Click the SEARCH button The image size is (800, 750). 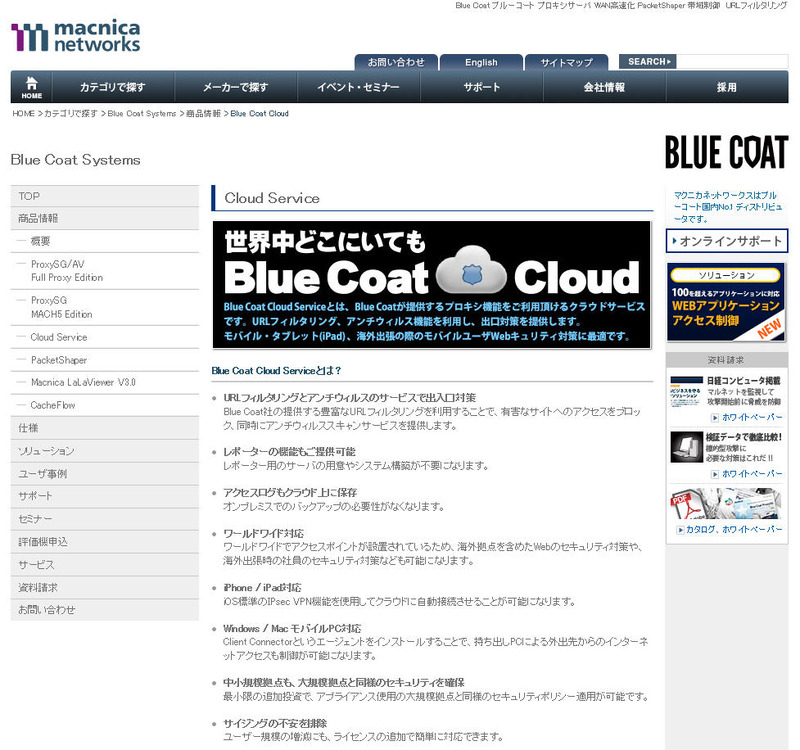(649, 62)
